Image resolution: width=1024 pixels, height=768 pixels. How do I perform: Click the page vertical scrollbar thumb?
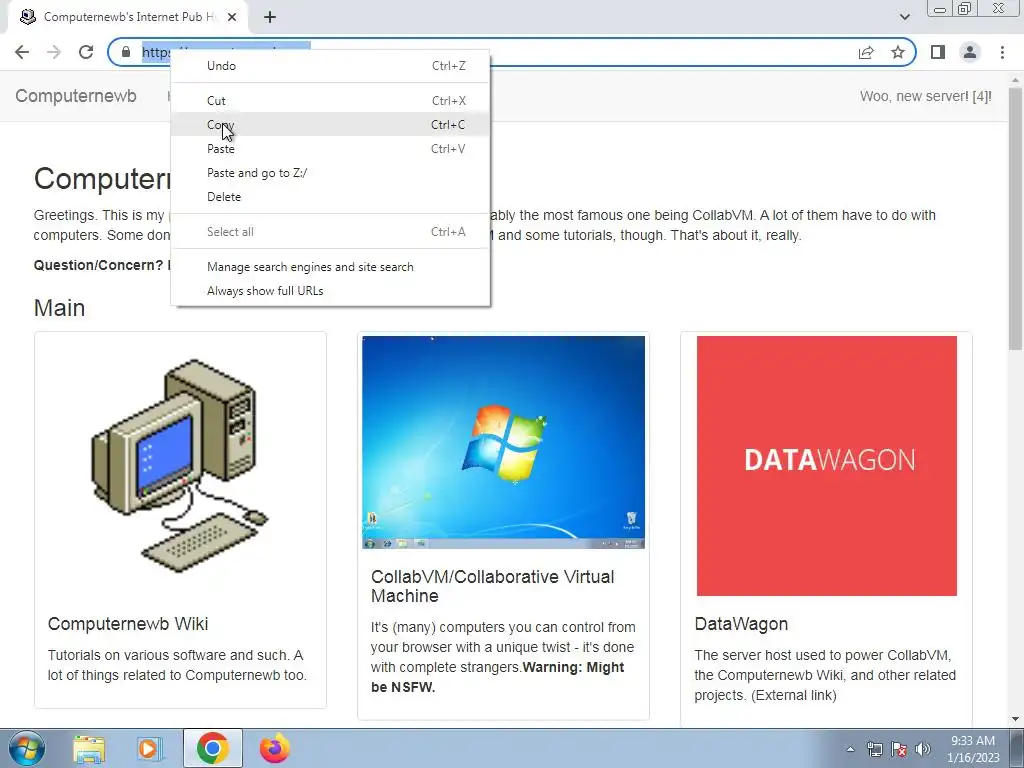coord(1015,218)
